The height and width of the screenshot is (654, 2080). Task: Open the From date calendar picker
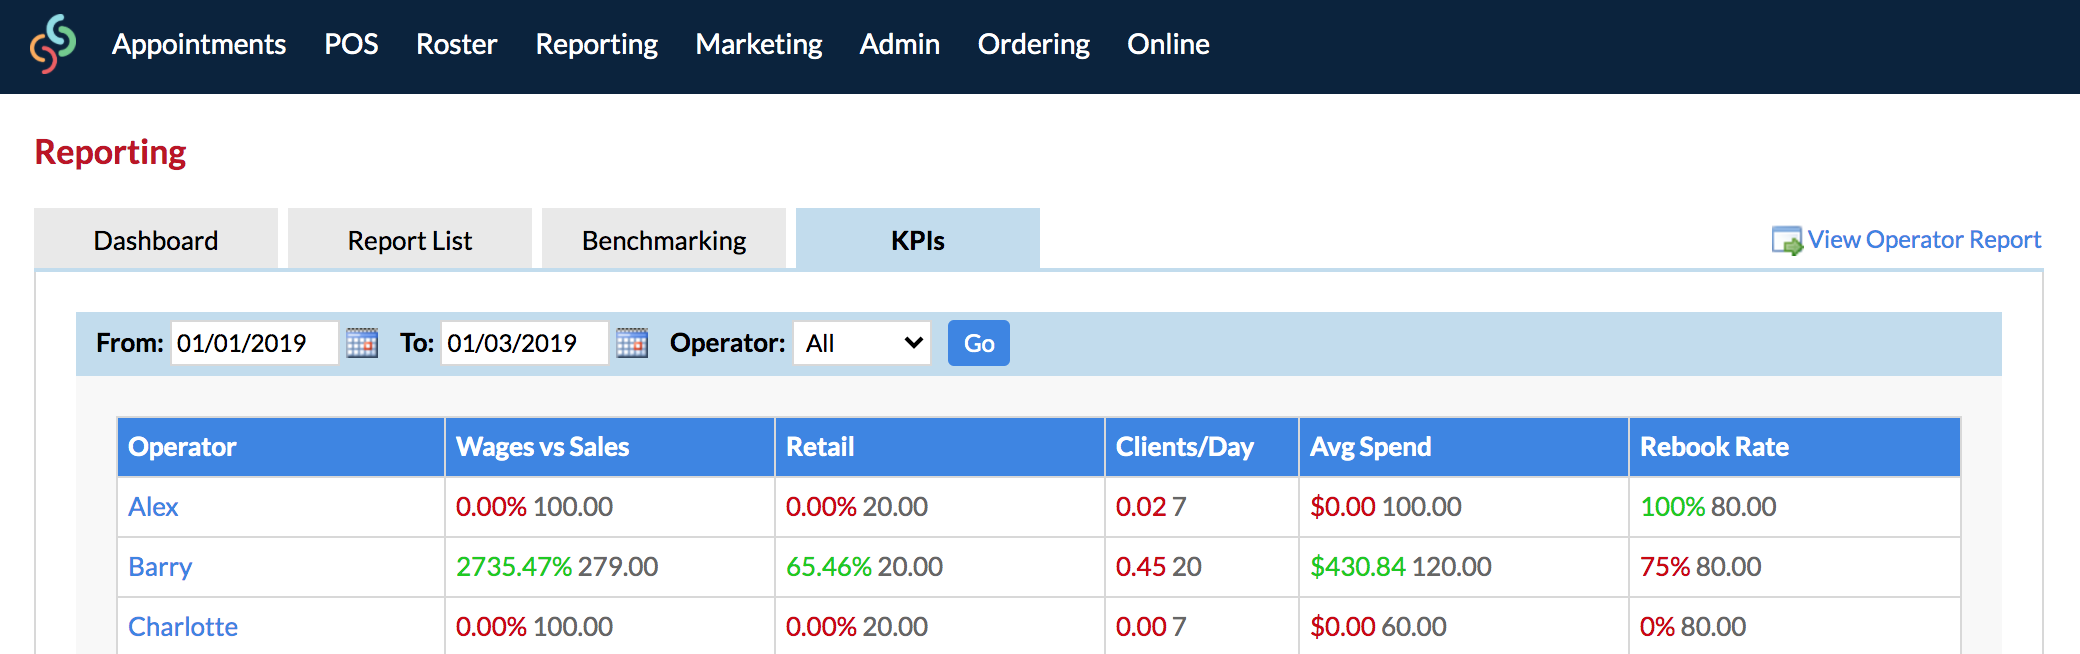(x=362, y=343)
